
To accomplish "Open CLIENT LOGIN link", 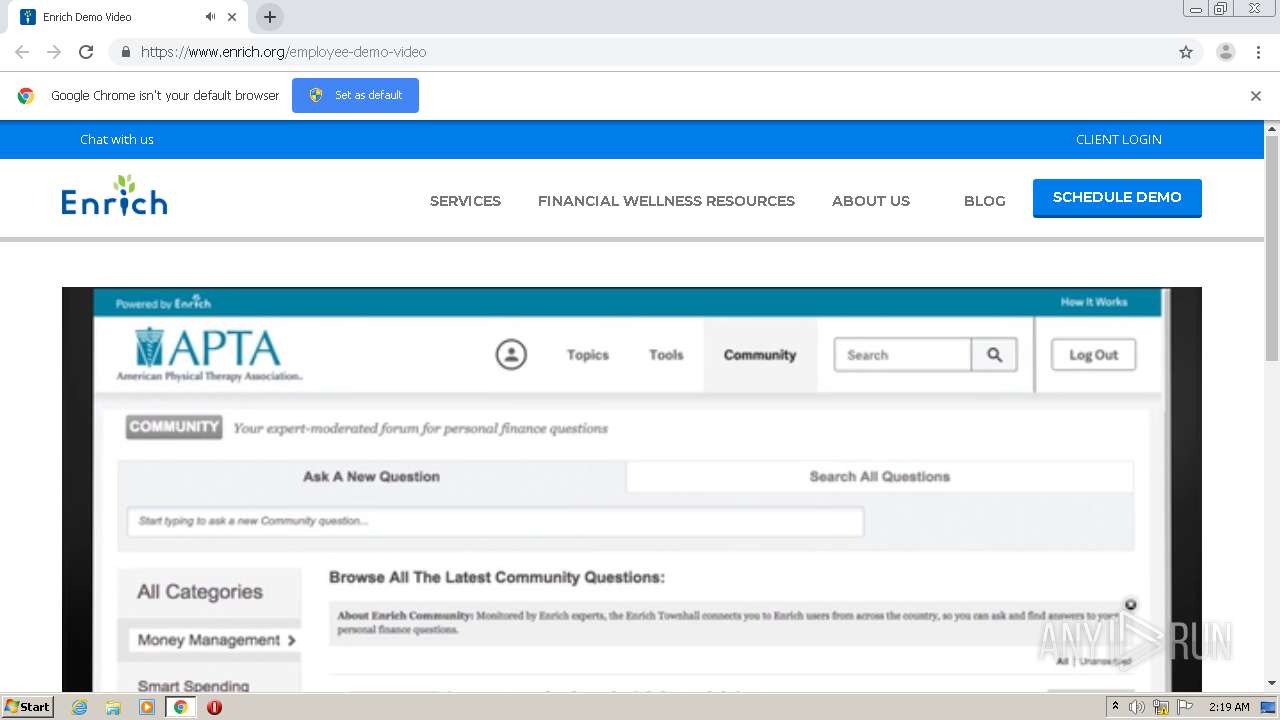I will [x=1119, y=139].
